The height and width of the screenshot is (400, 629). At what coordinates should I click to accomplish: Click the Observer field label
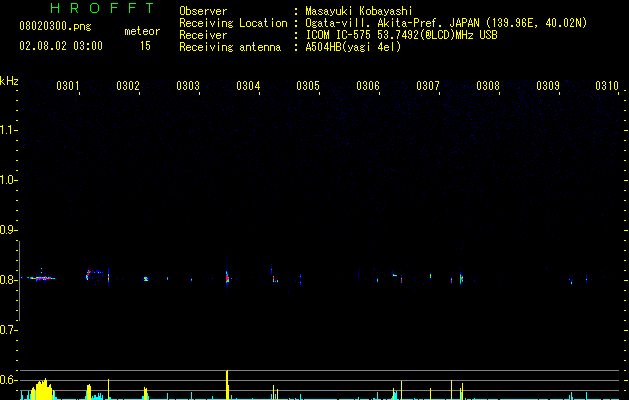pos(203,11)
